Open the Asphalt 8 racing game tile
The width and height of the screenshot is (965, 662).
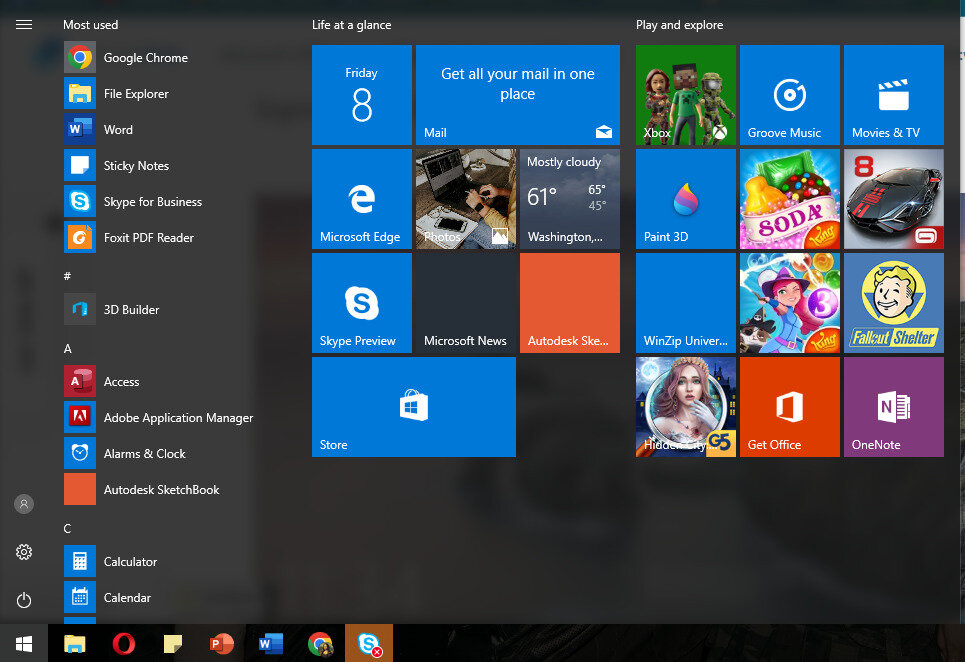894,199
